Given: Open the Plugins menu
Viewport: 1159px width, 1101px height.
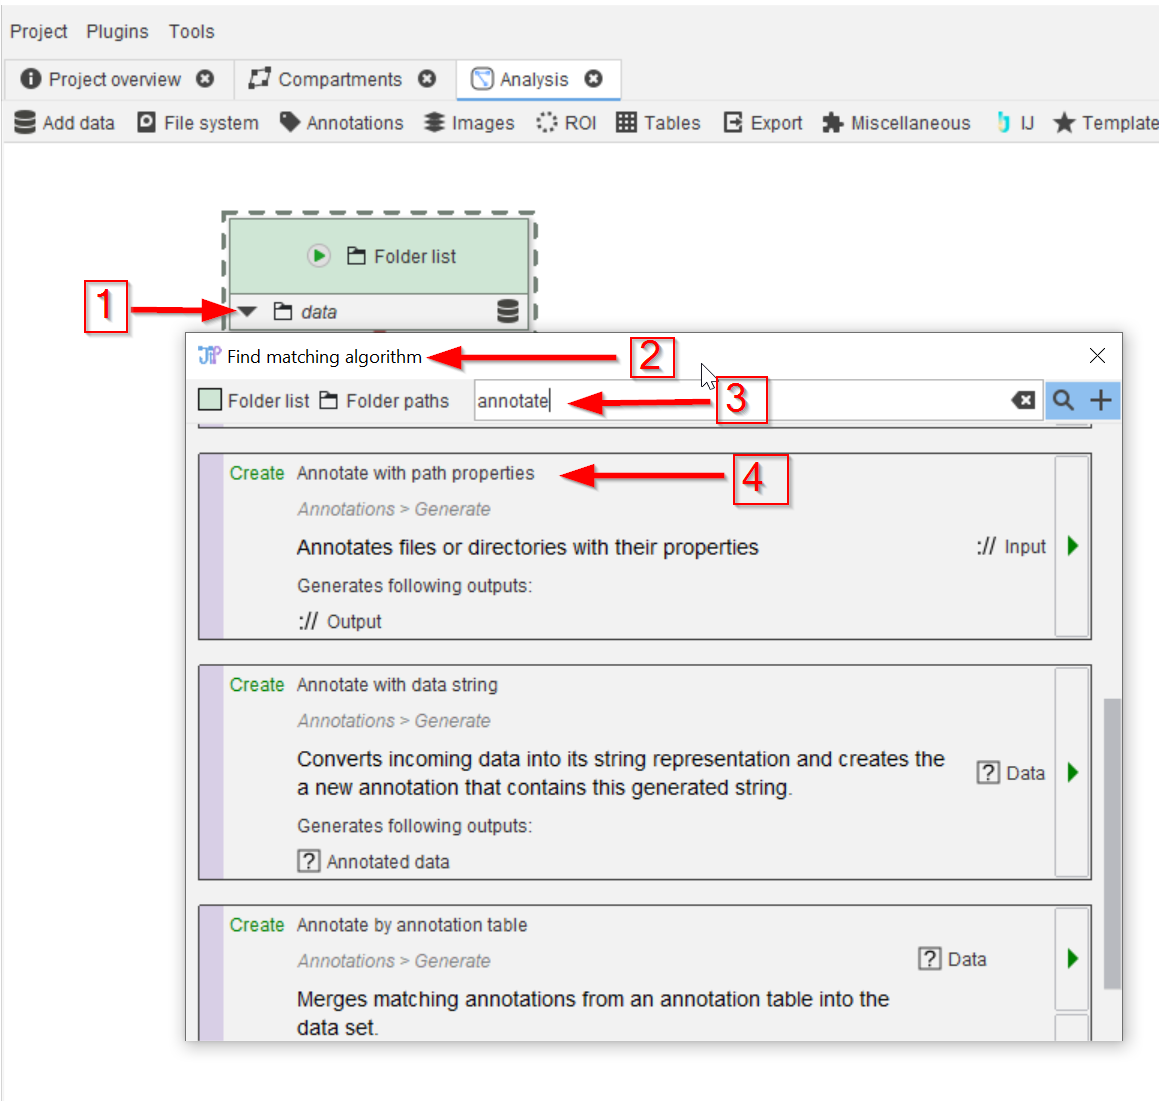Looking at the screenshot, I should [117, 31].
